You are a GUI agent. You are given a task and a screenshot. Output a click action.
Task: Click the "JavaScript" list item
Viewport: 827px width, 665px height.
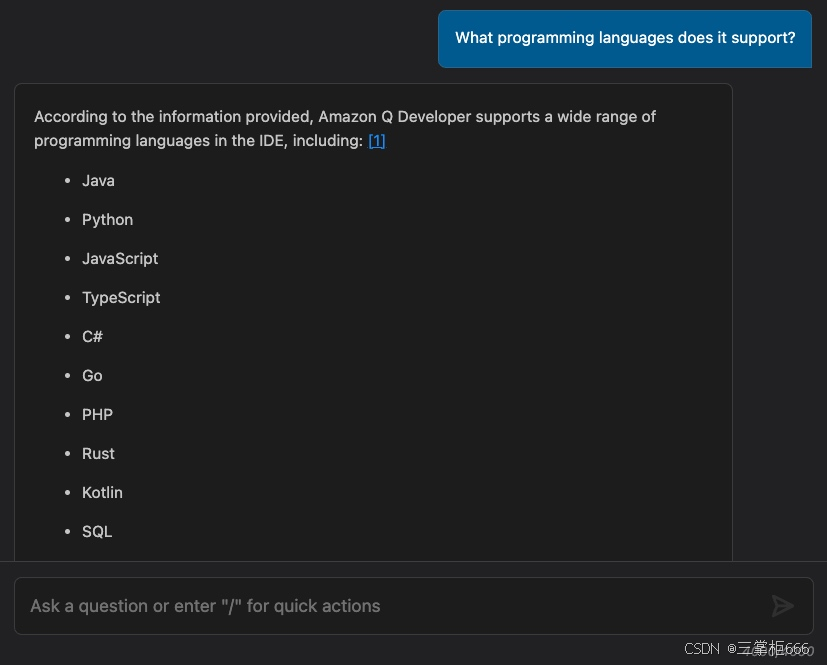click(x=120, y=259)
